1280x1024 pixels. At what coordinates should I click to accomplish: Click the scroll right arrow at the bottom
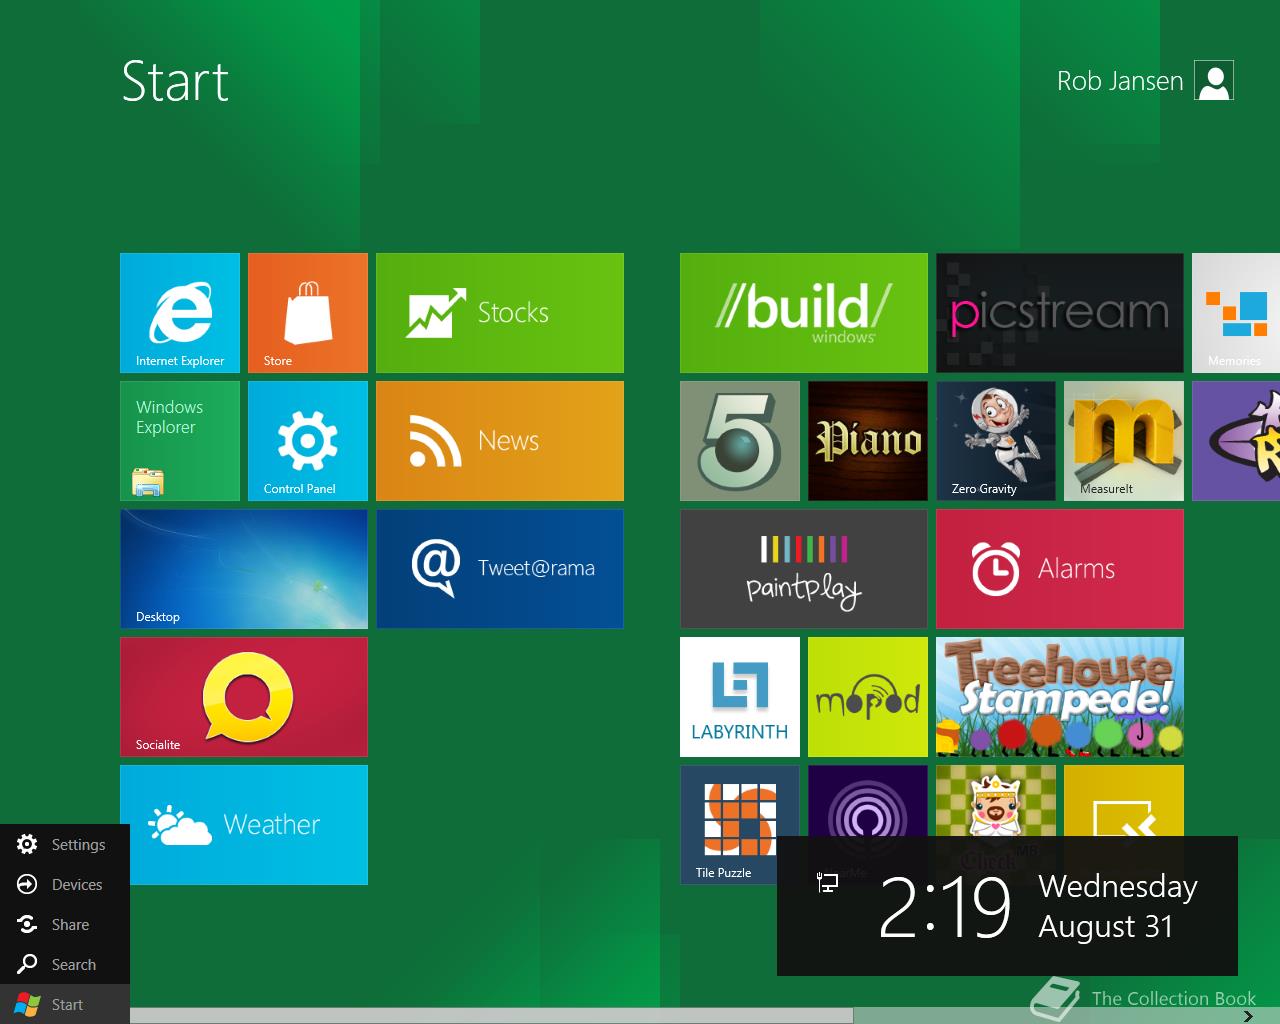pos(1248,1016)
